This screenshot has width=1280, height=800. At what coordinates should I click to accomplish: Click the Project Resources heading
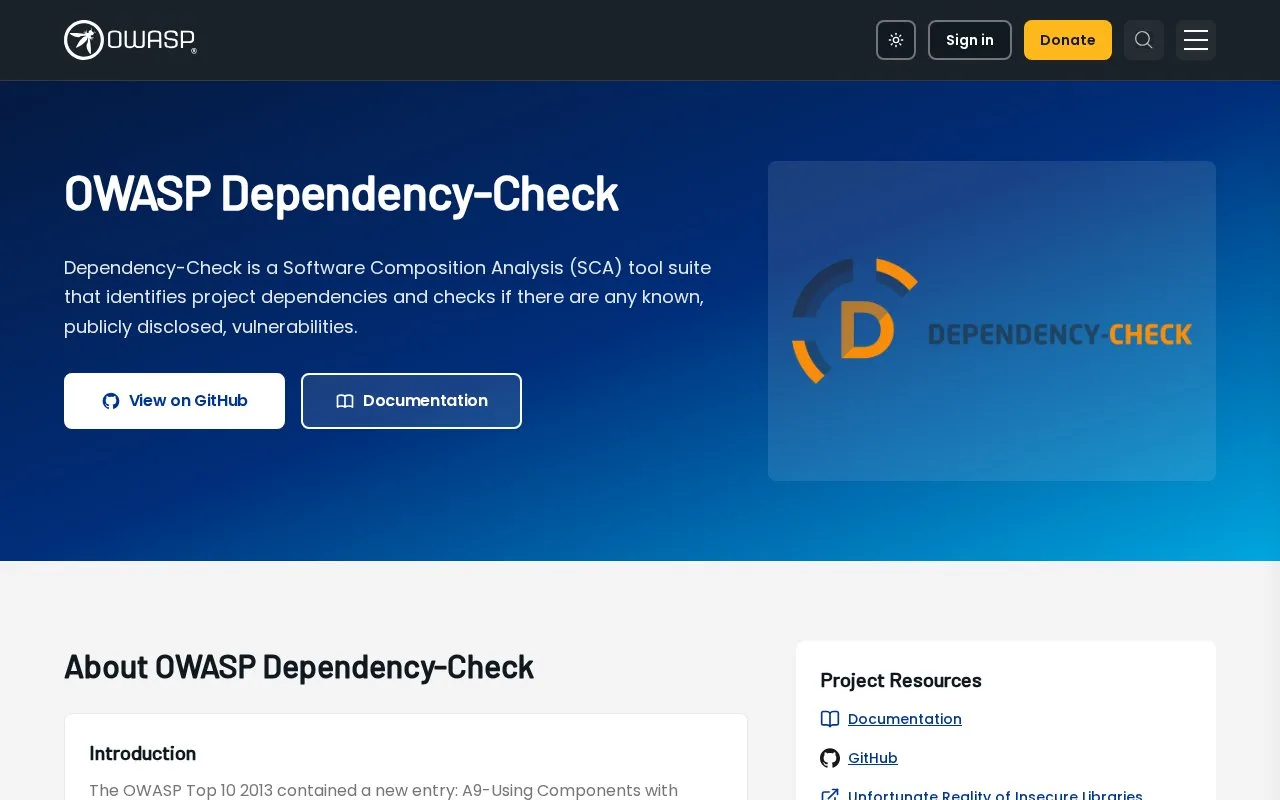901,680
